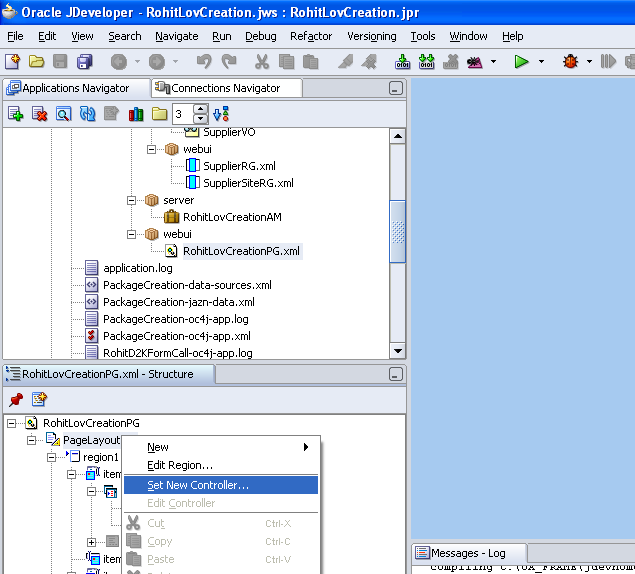The height and width of the screenshot is (574, 635).
Task: Click the green Run arrow icon
Action: click(x=521, y=62)
